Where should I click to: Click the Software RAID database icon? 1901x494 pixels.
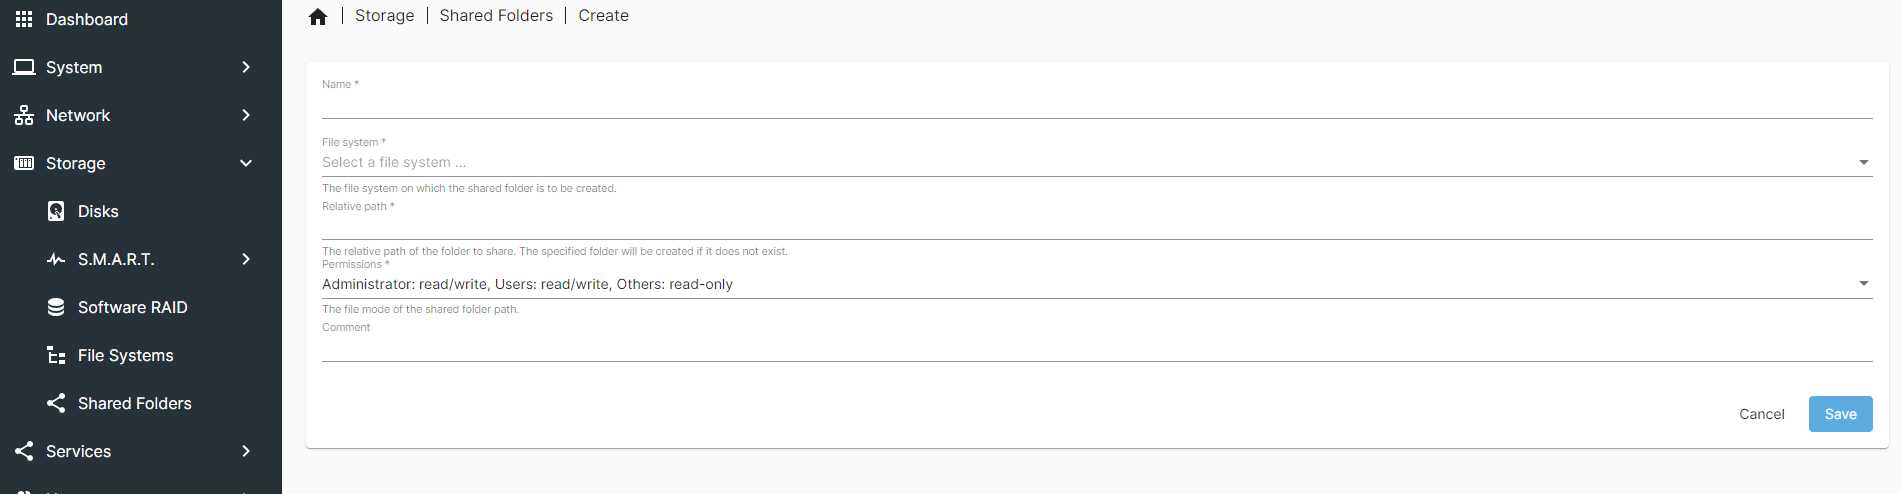point(56,307)
